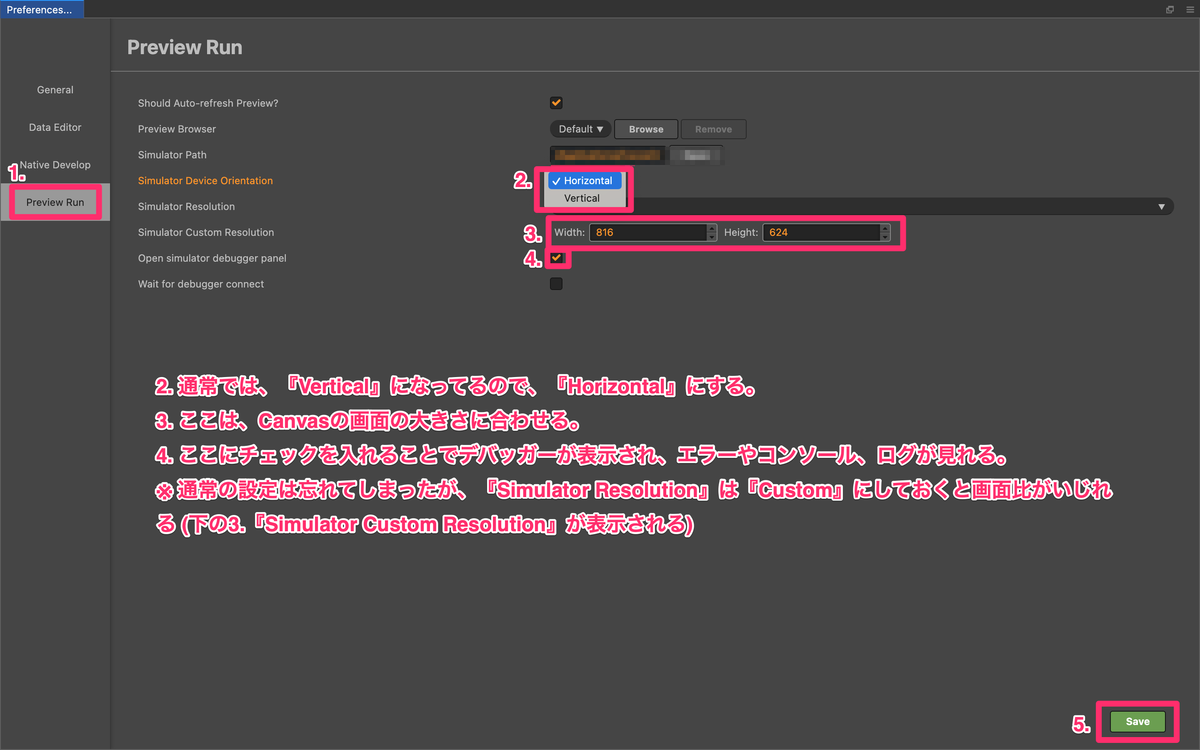Disable Open simulator debugger panel checkbox
Image resolution: width=1200 pixels, height=750 pixels.
(556, 258)
